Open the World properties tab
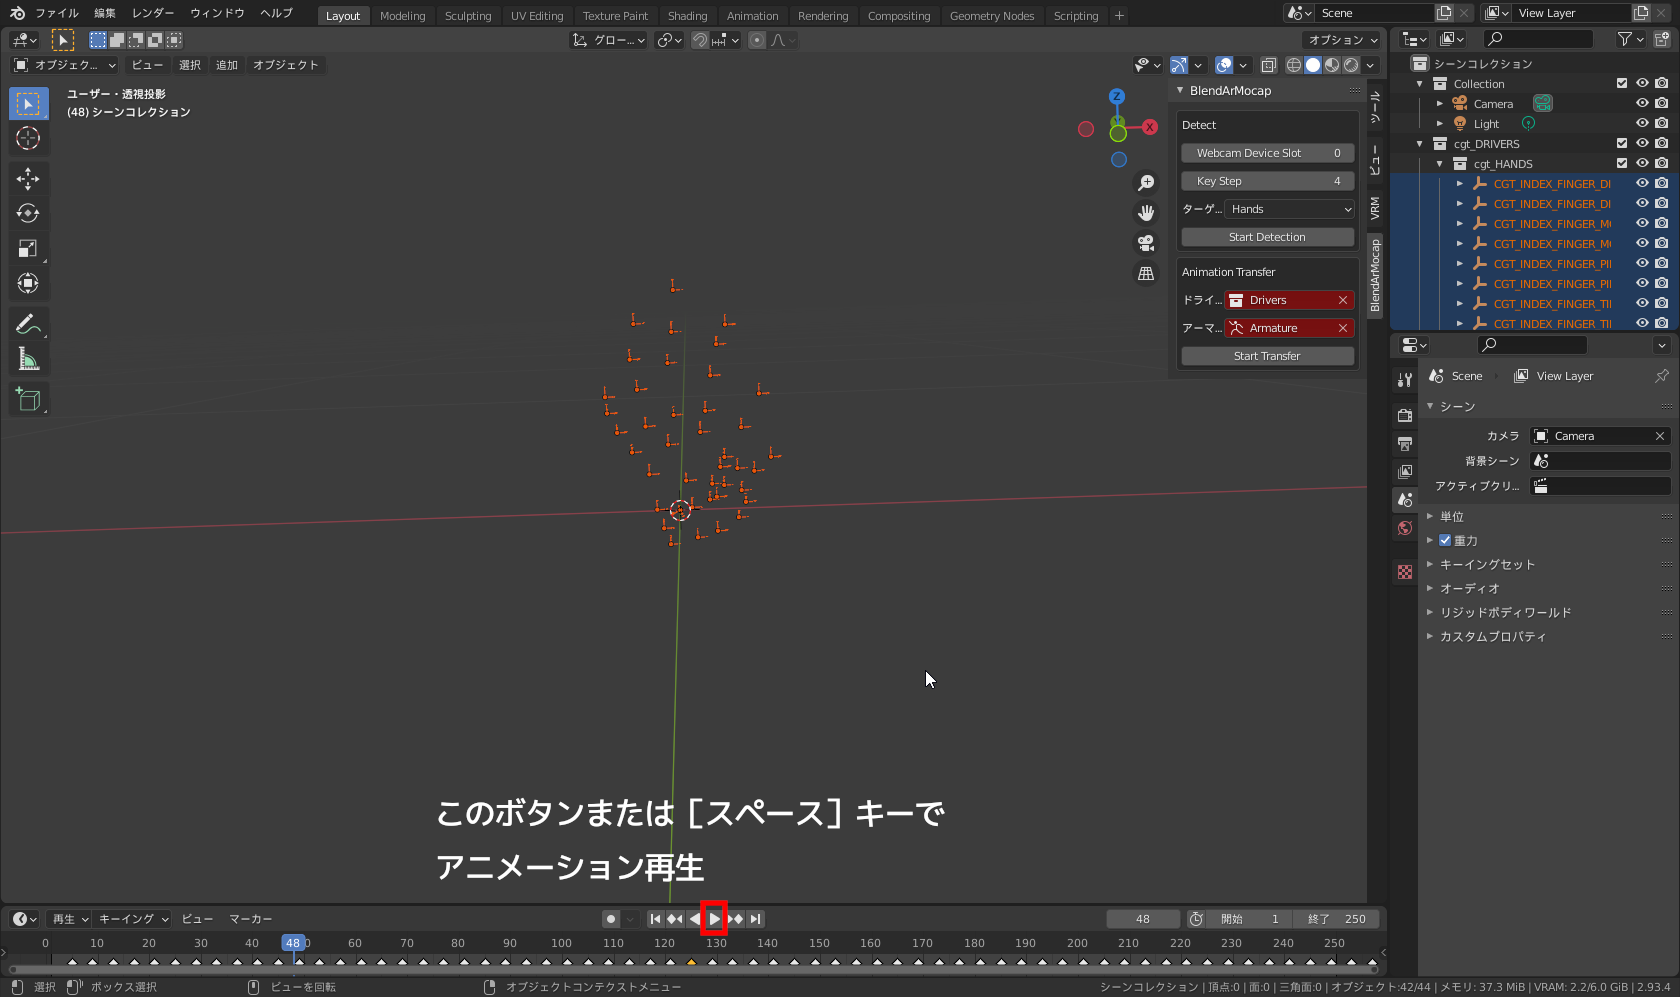 pos(1405,528)
